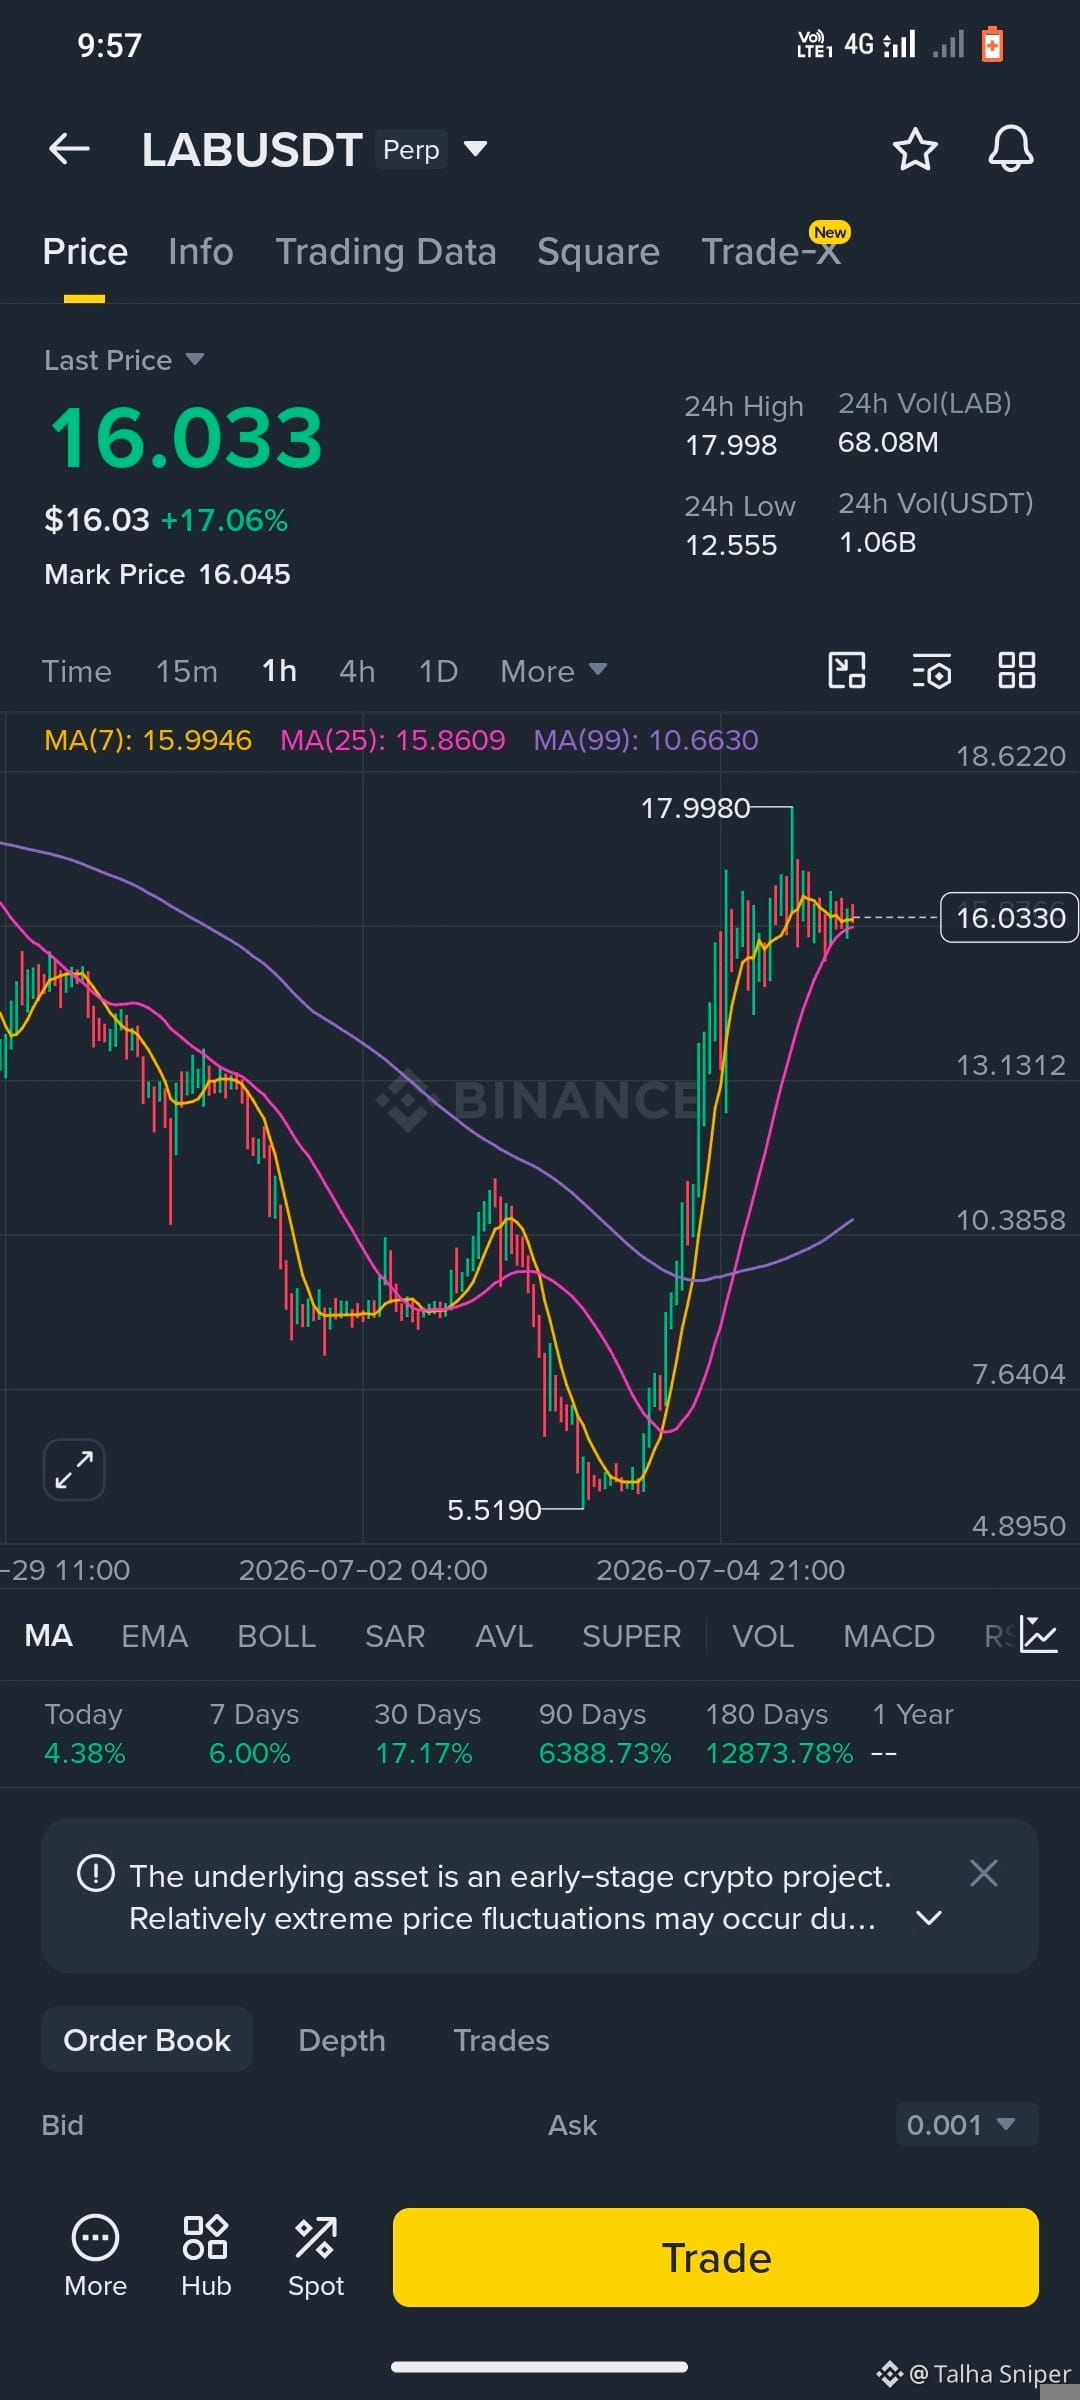Tap the 4G signal indicator in status bar

880,44
